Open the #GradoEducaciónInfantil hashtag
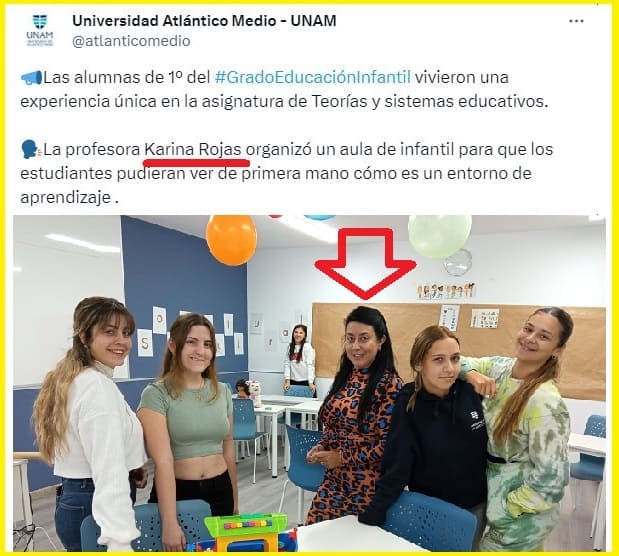The height and width of the screenshot is (556, 619). [313, 77]
